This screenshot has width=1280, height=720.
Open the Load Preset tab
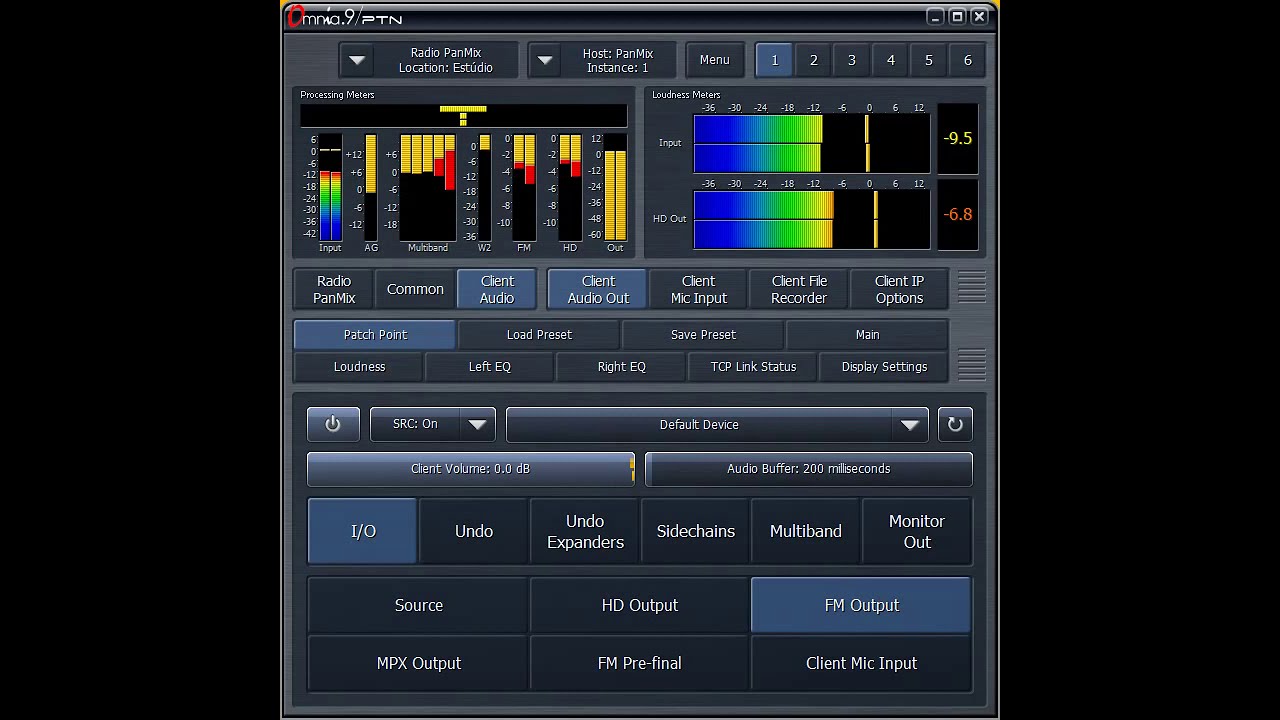(539, 334)
